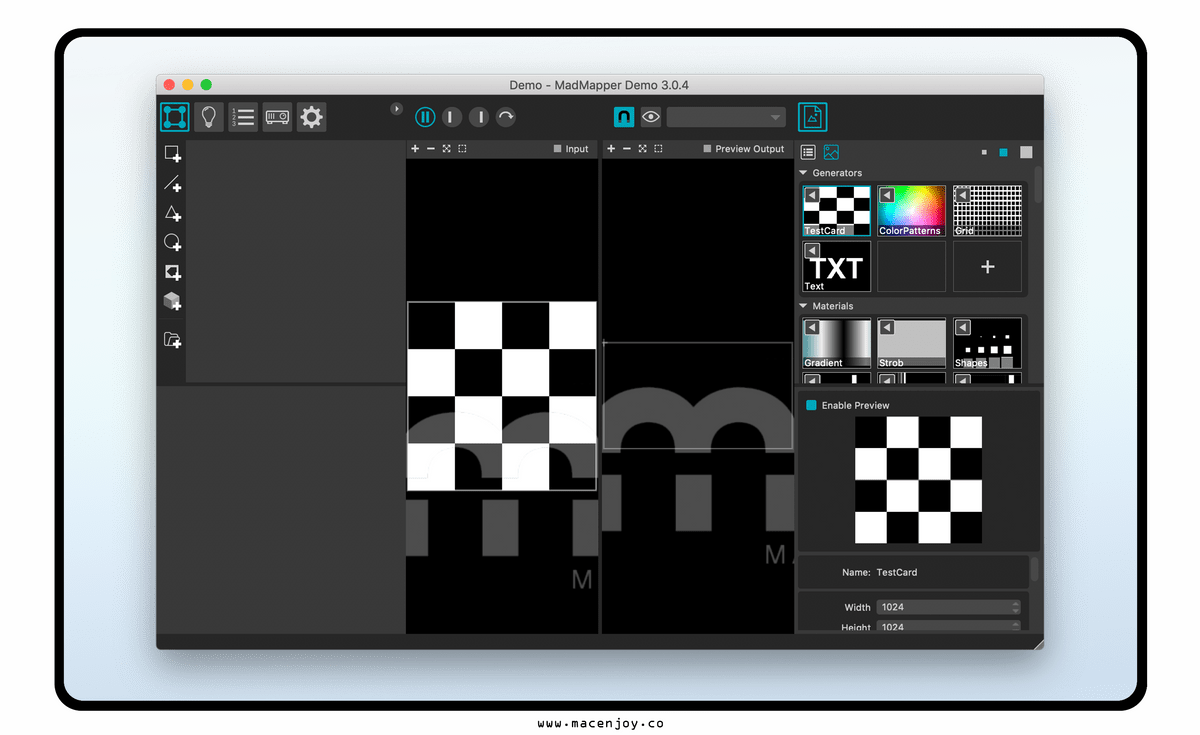The height and width of the screenshot is (735, 1200).
Task: Zoom in the Input view
Action: pyautogui.click(x=415, y=149)
